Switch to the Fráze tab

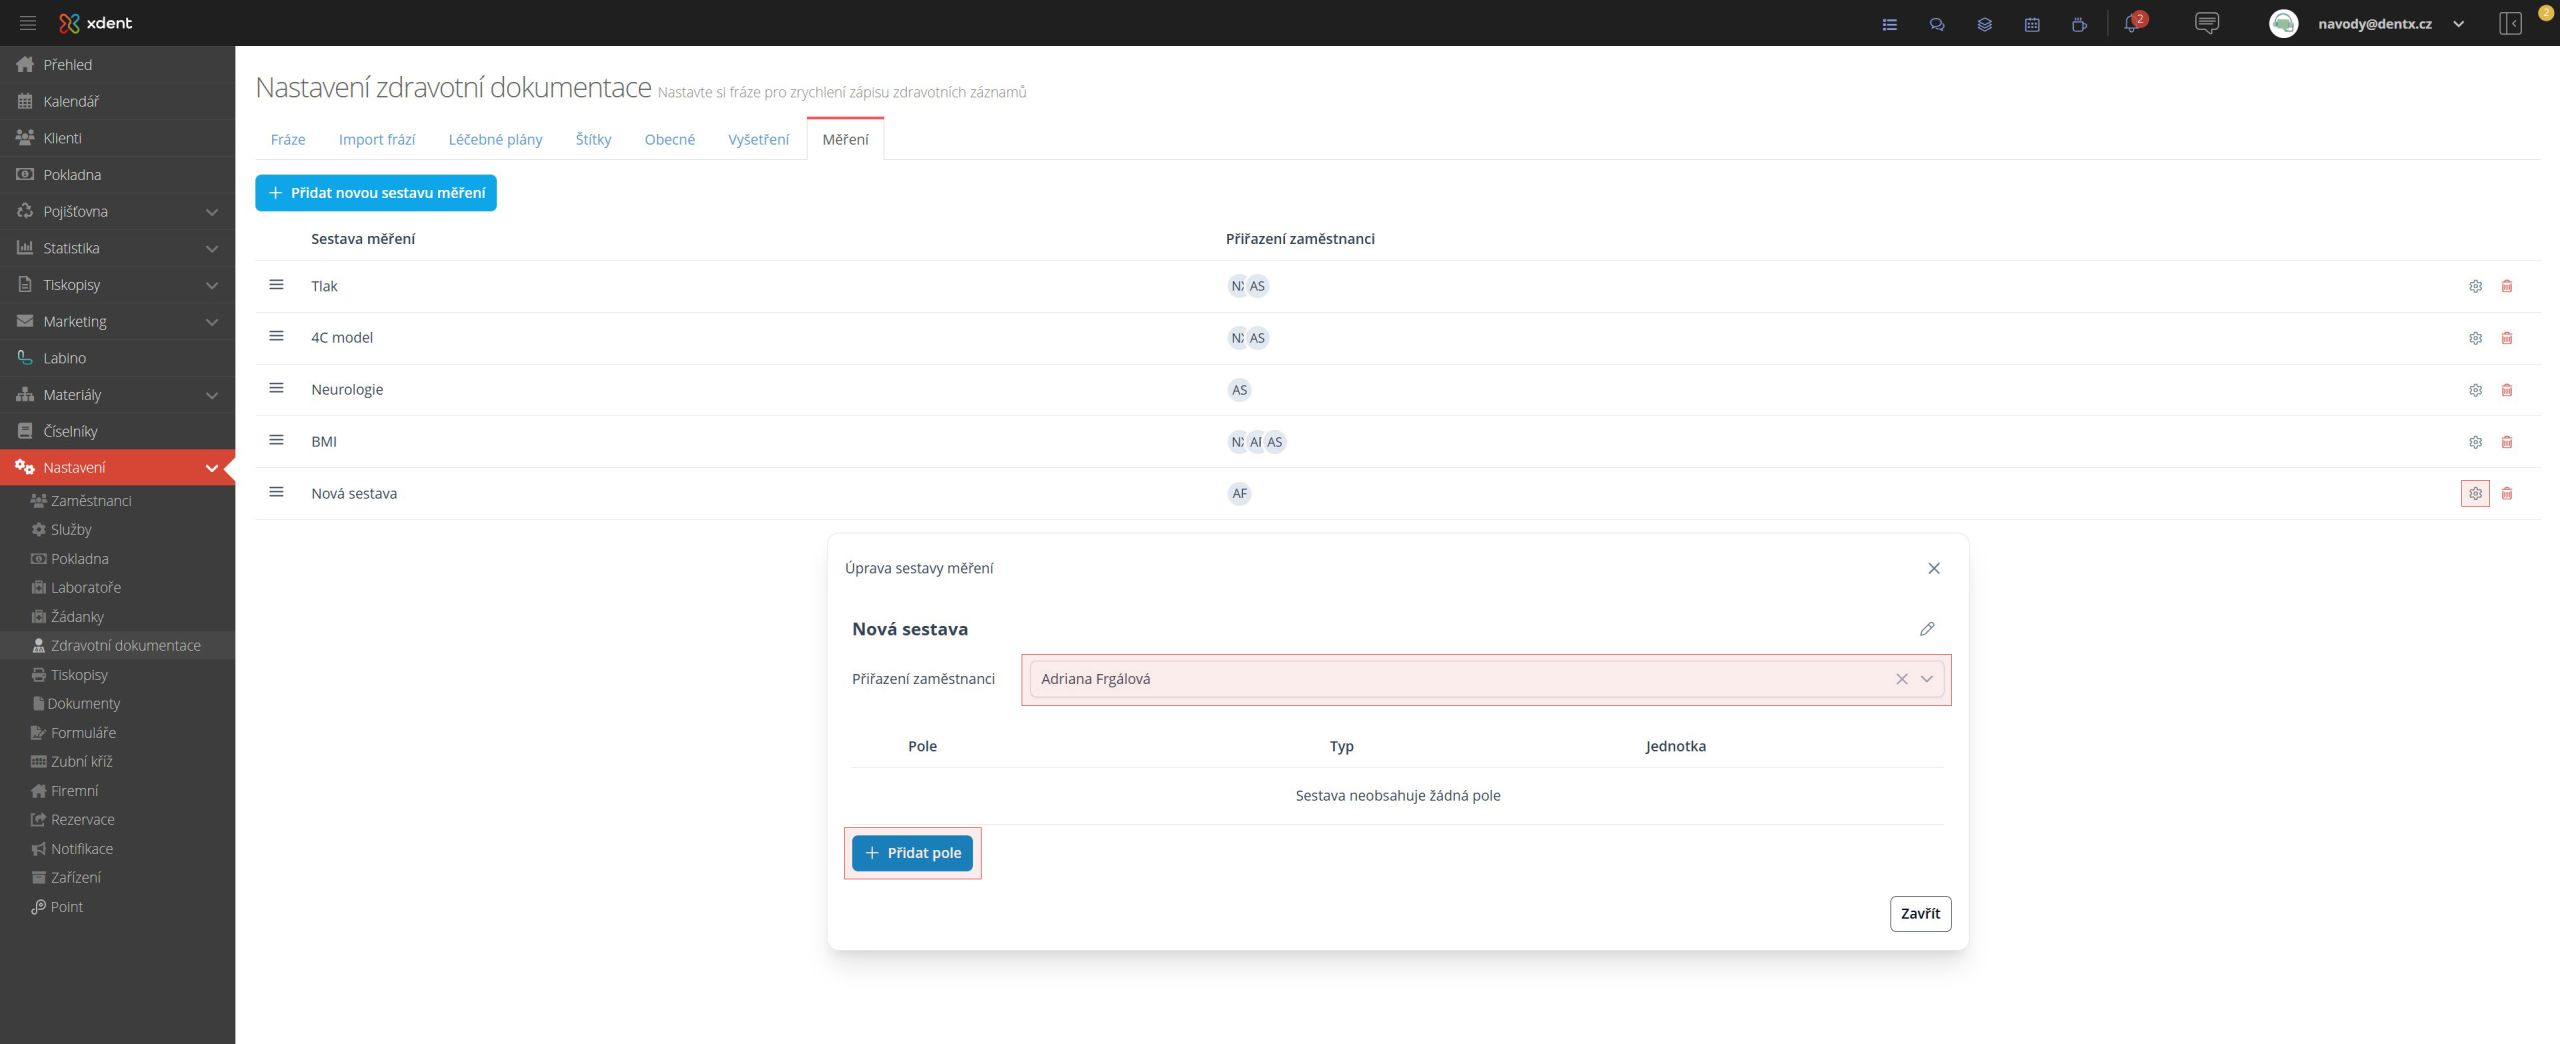pyautogui.click(x=288, y=139)
